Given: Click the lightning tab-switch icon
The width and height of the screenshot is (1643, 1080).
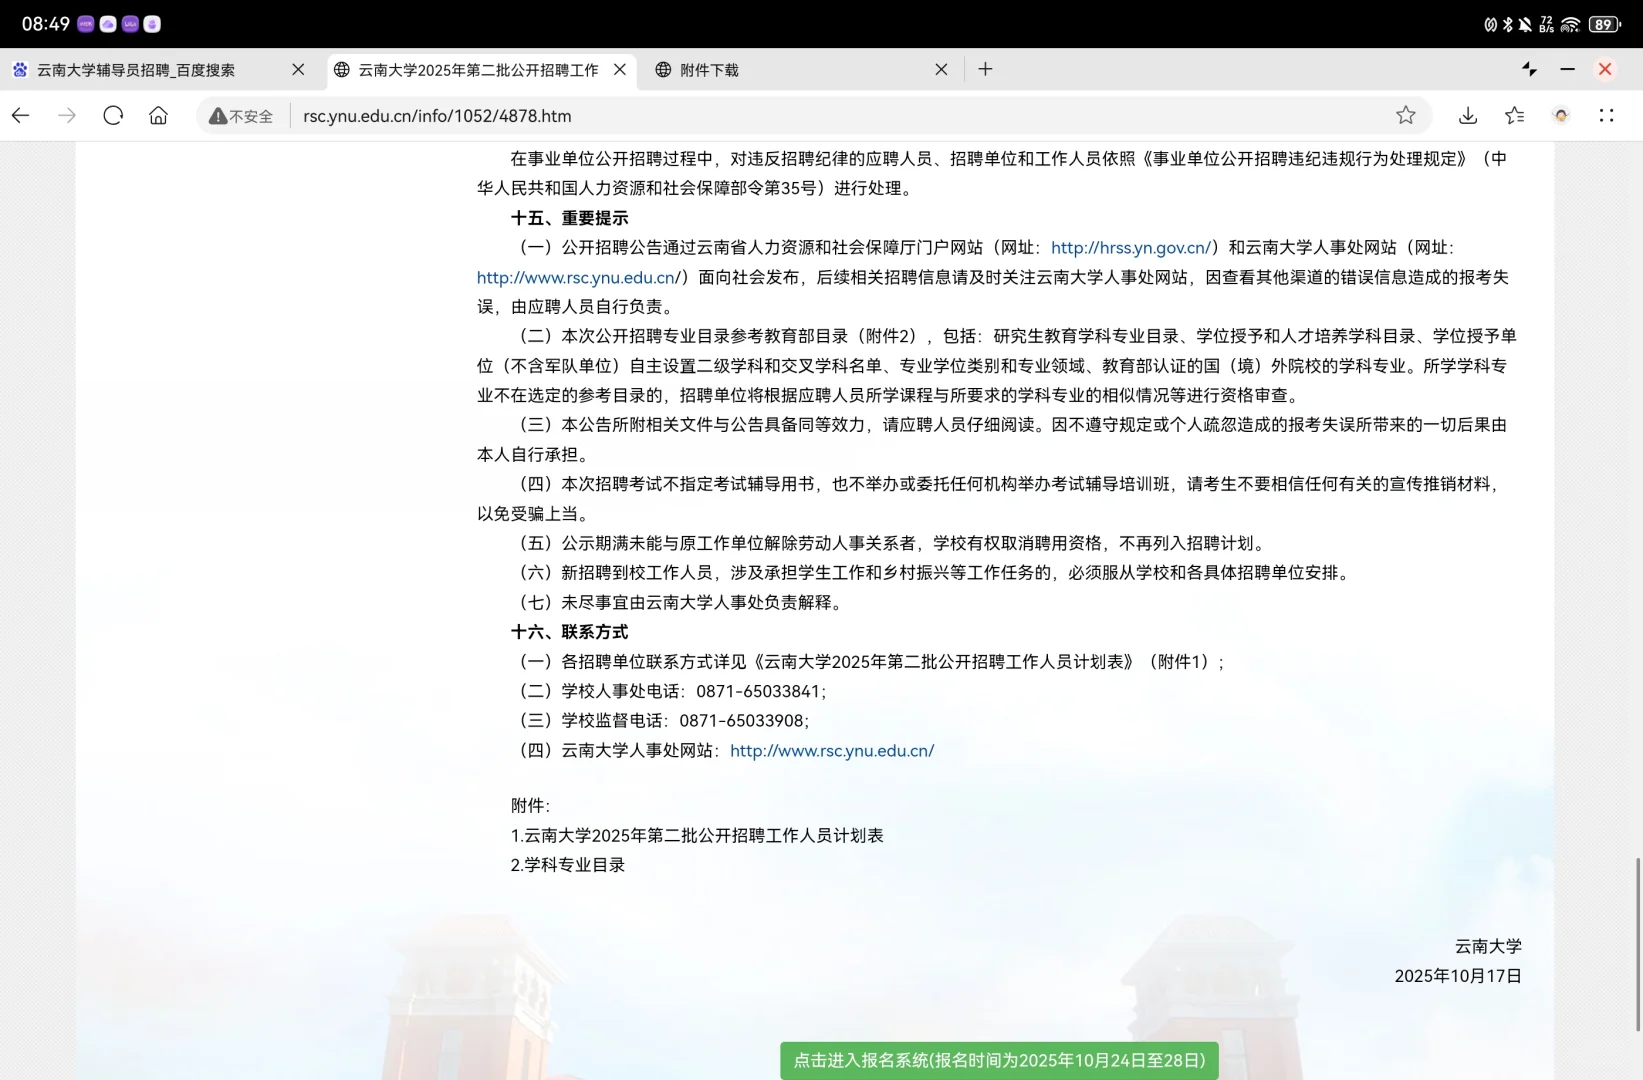Looking at the screenshot, I should tap(1529, 69).
